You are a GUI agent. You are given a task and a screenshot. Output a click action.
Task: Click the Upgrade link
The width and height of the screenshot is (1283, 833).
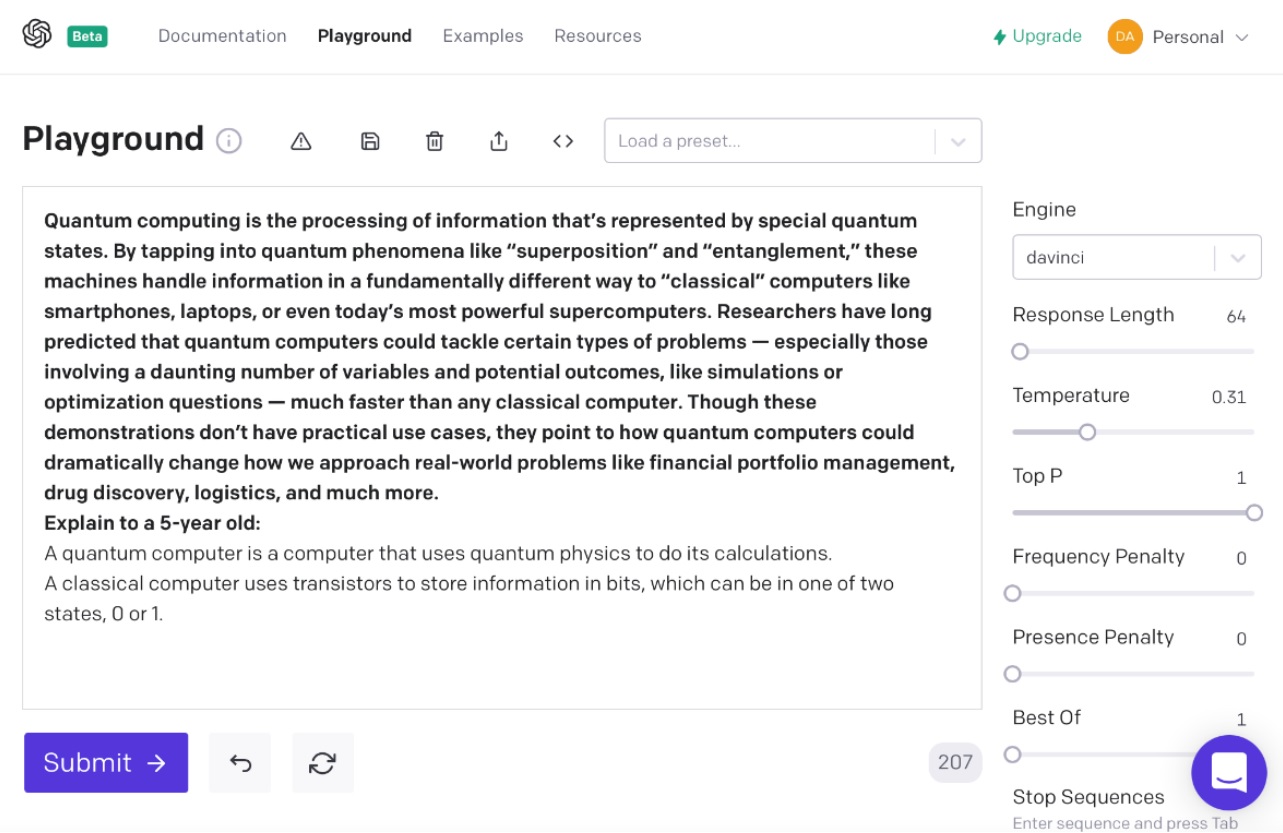click(1037, 36)
